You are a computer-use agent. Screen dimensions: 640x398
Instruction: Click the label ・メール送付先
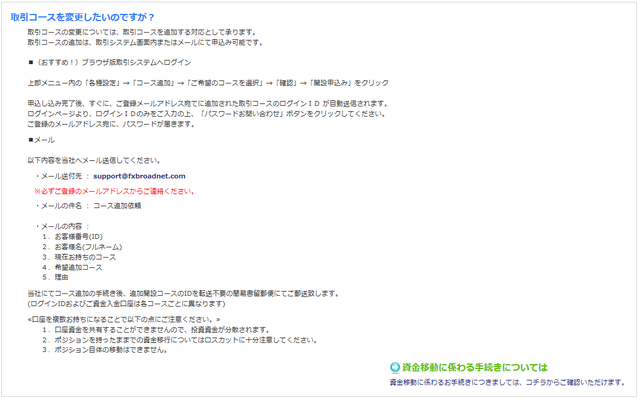[58, 176]
